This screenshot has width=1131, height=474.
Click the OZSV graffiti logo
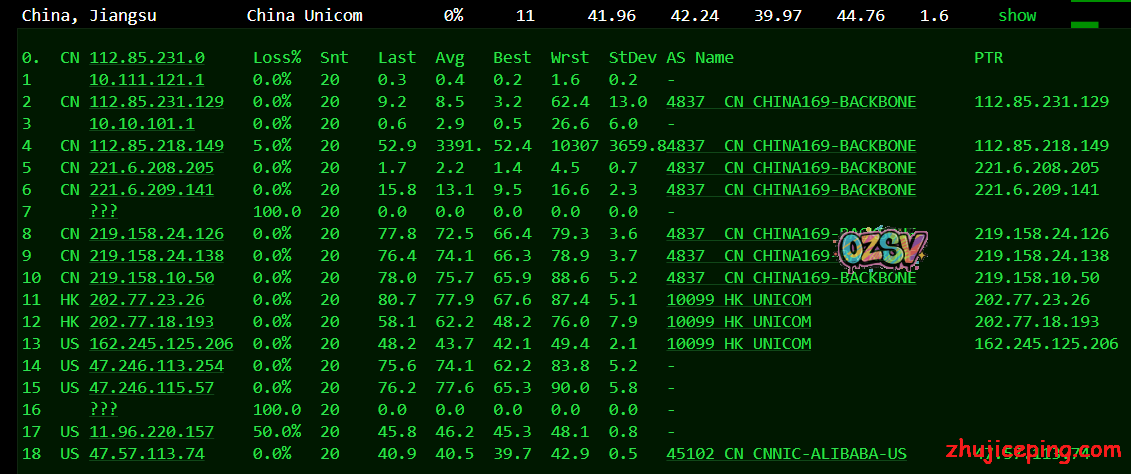883,249
